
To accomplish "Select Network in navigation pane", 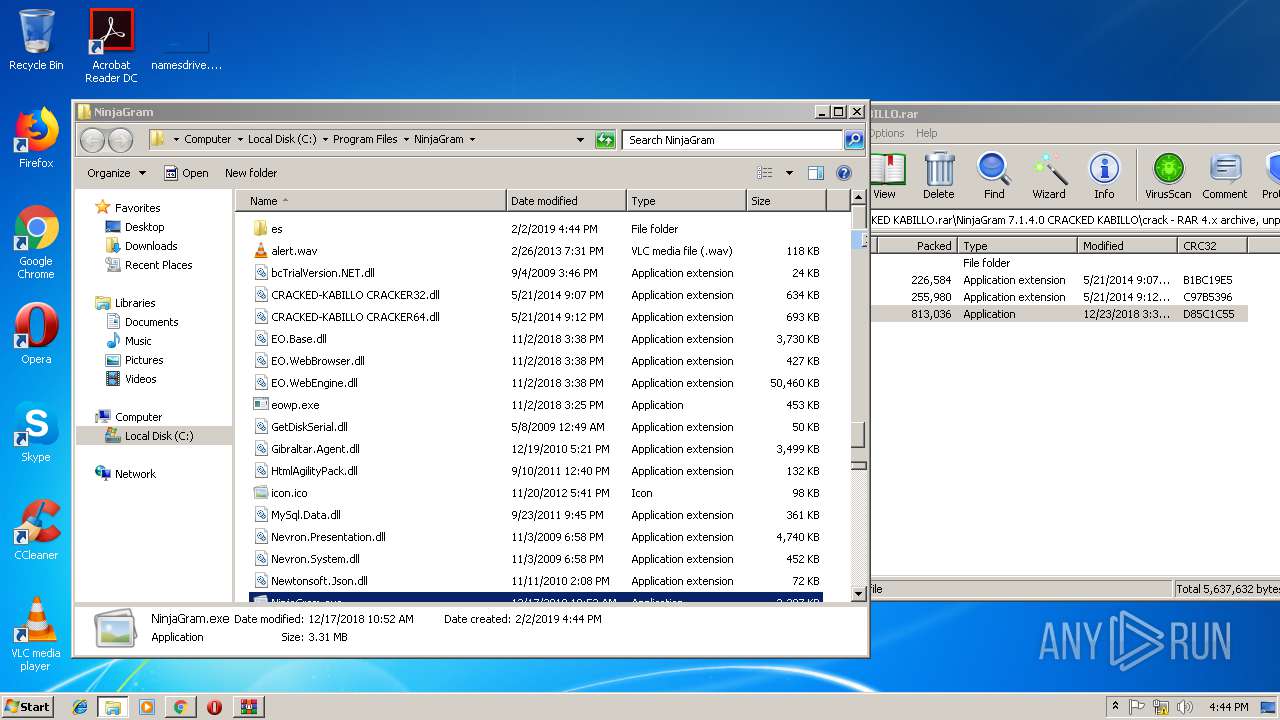I will [x=135, y=474].
